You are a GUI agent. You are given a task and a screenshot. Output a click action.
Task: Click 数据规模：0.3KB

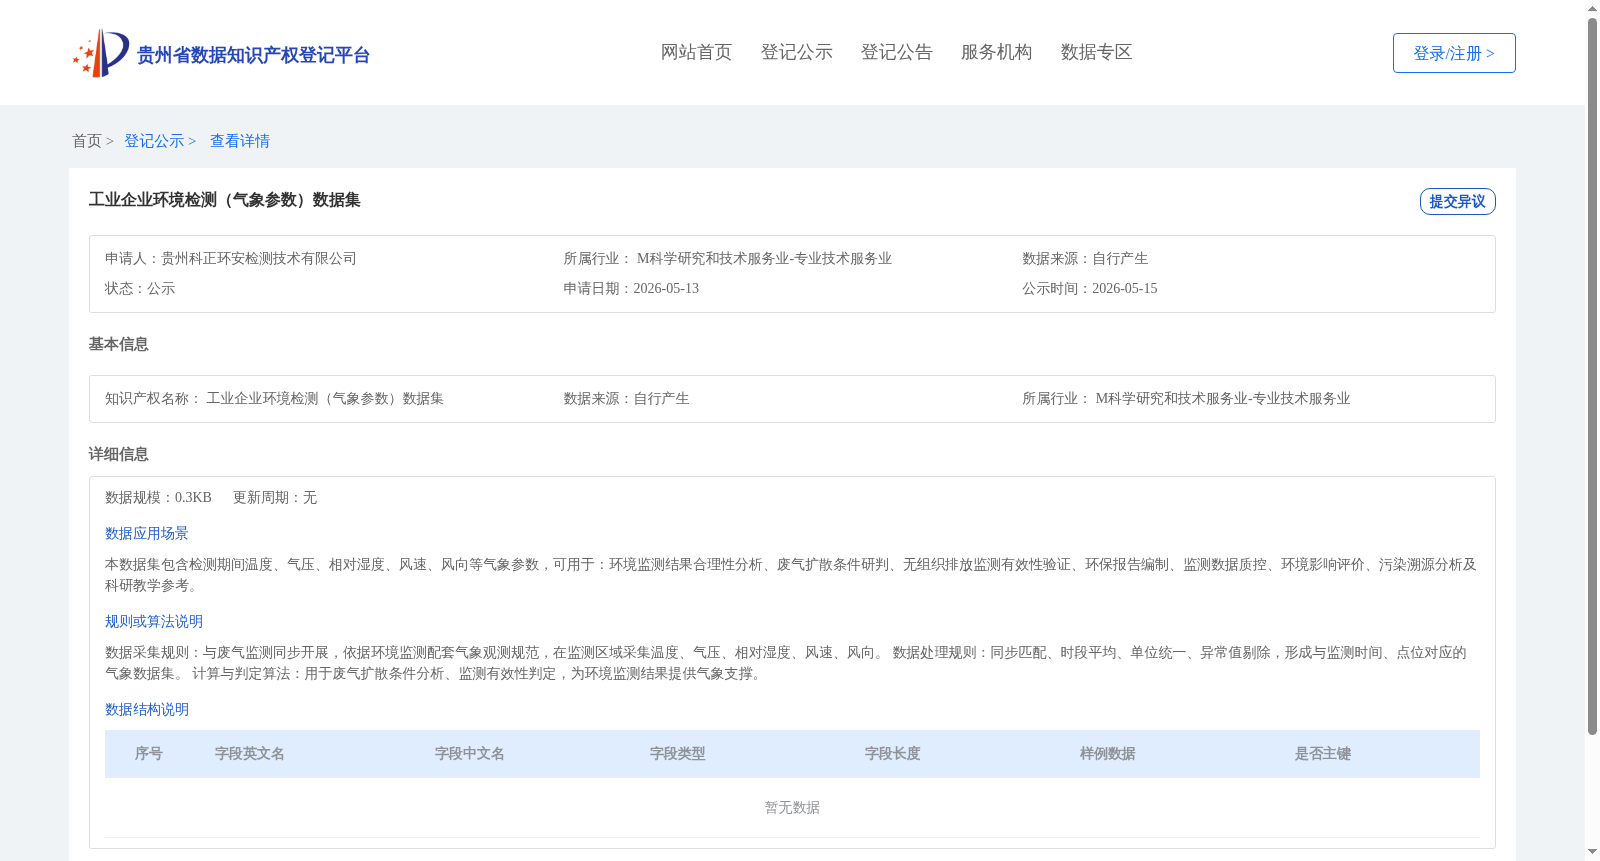158,497
